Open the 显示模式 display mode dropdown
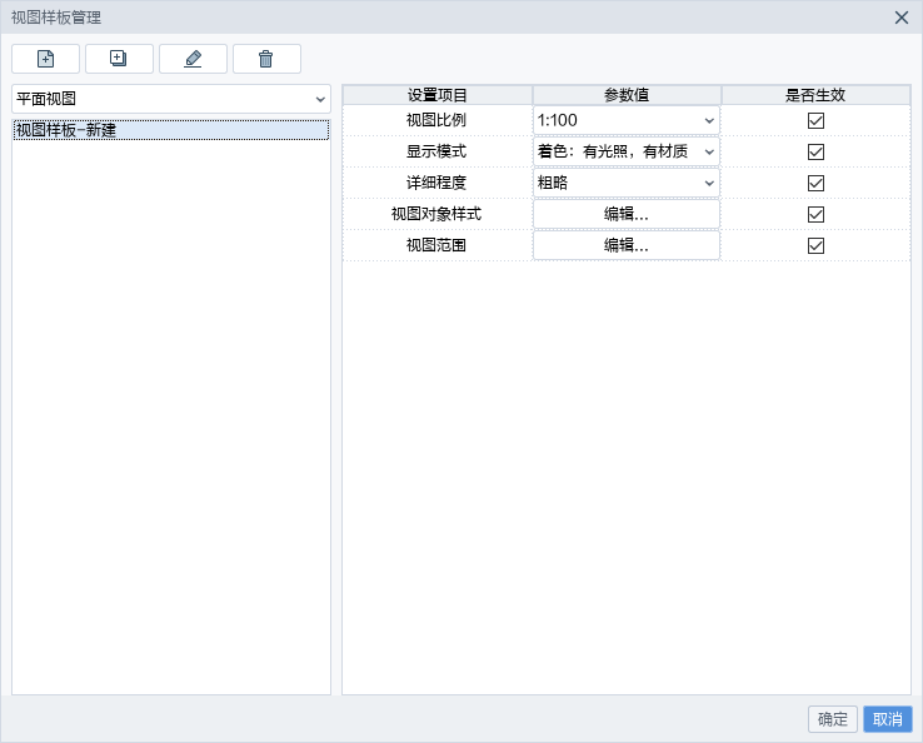This screenshot has height=743, width=923. (626, 152)
